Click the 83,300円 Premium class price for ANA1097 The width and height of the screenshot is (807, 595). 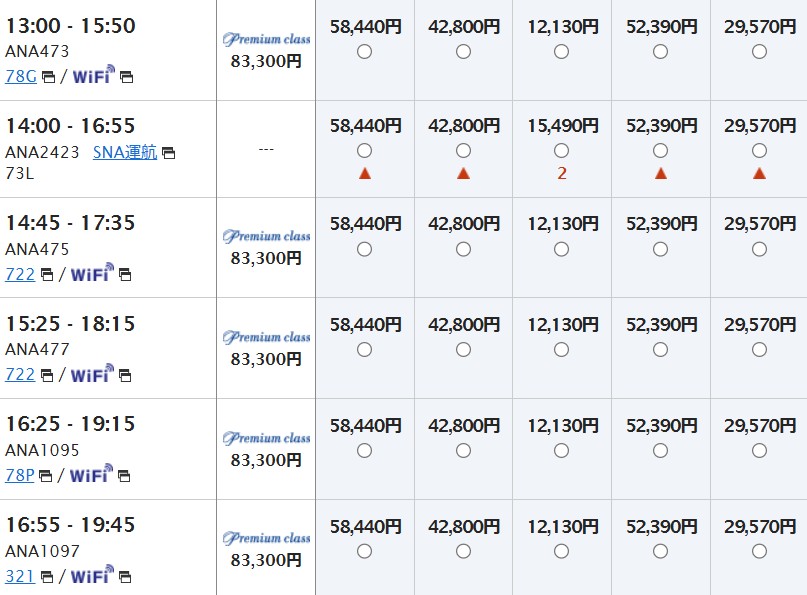click(x=266, y=560)
